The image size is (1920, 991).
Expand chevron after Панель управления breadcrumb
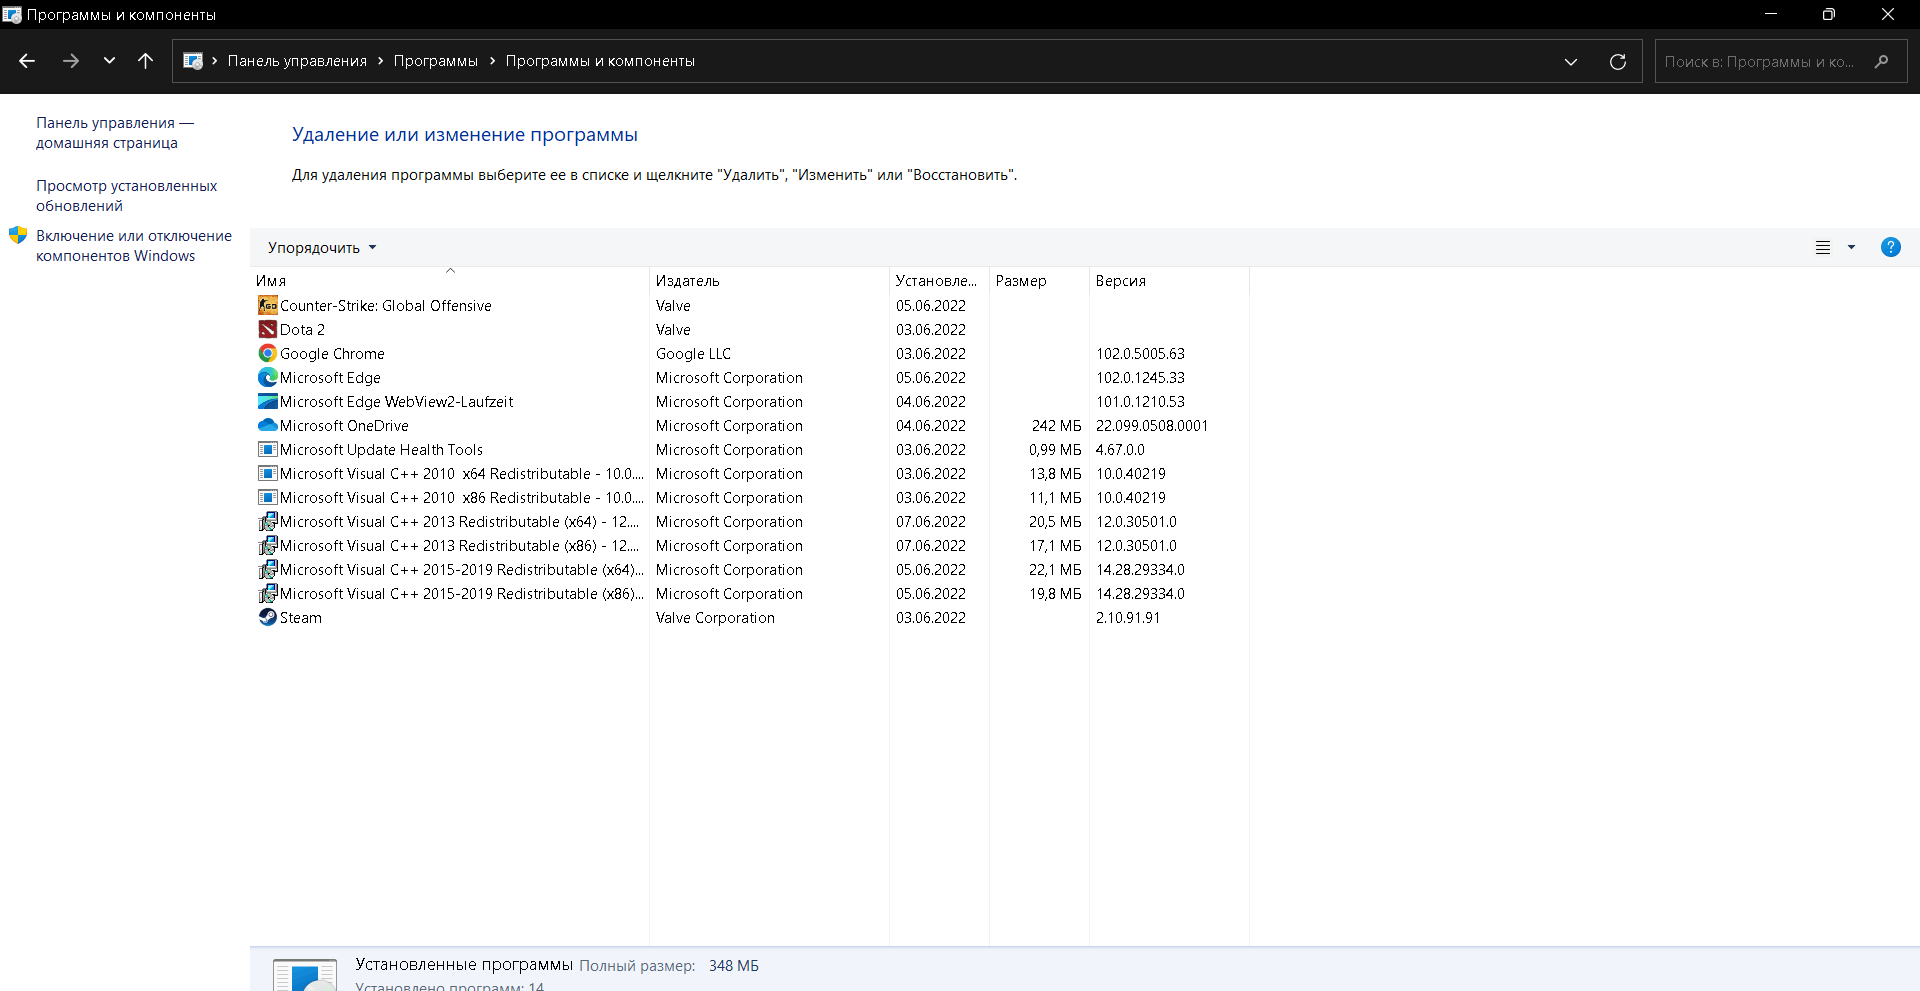pos(380,61)
